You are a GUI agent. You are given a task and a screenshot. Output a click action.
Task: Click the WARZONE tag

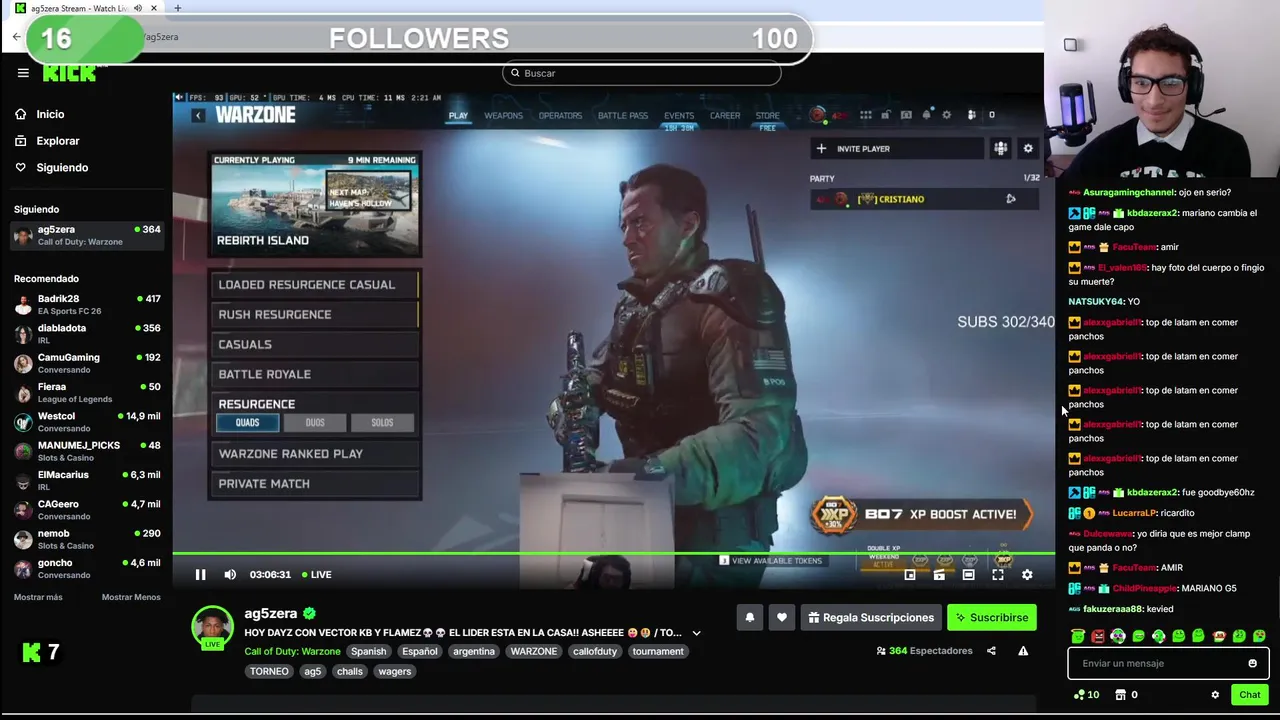(x=534, y=651)
